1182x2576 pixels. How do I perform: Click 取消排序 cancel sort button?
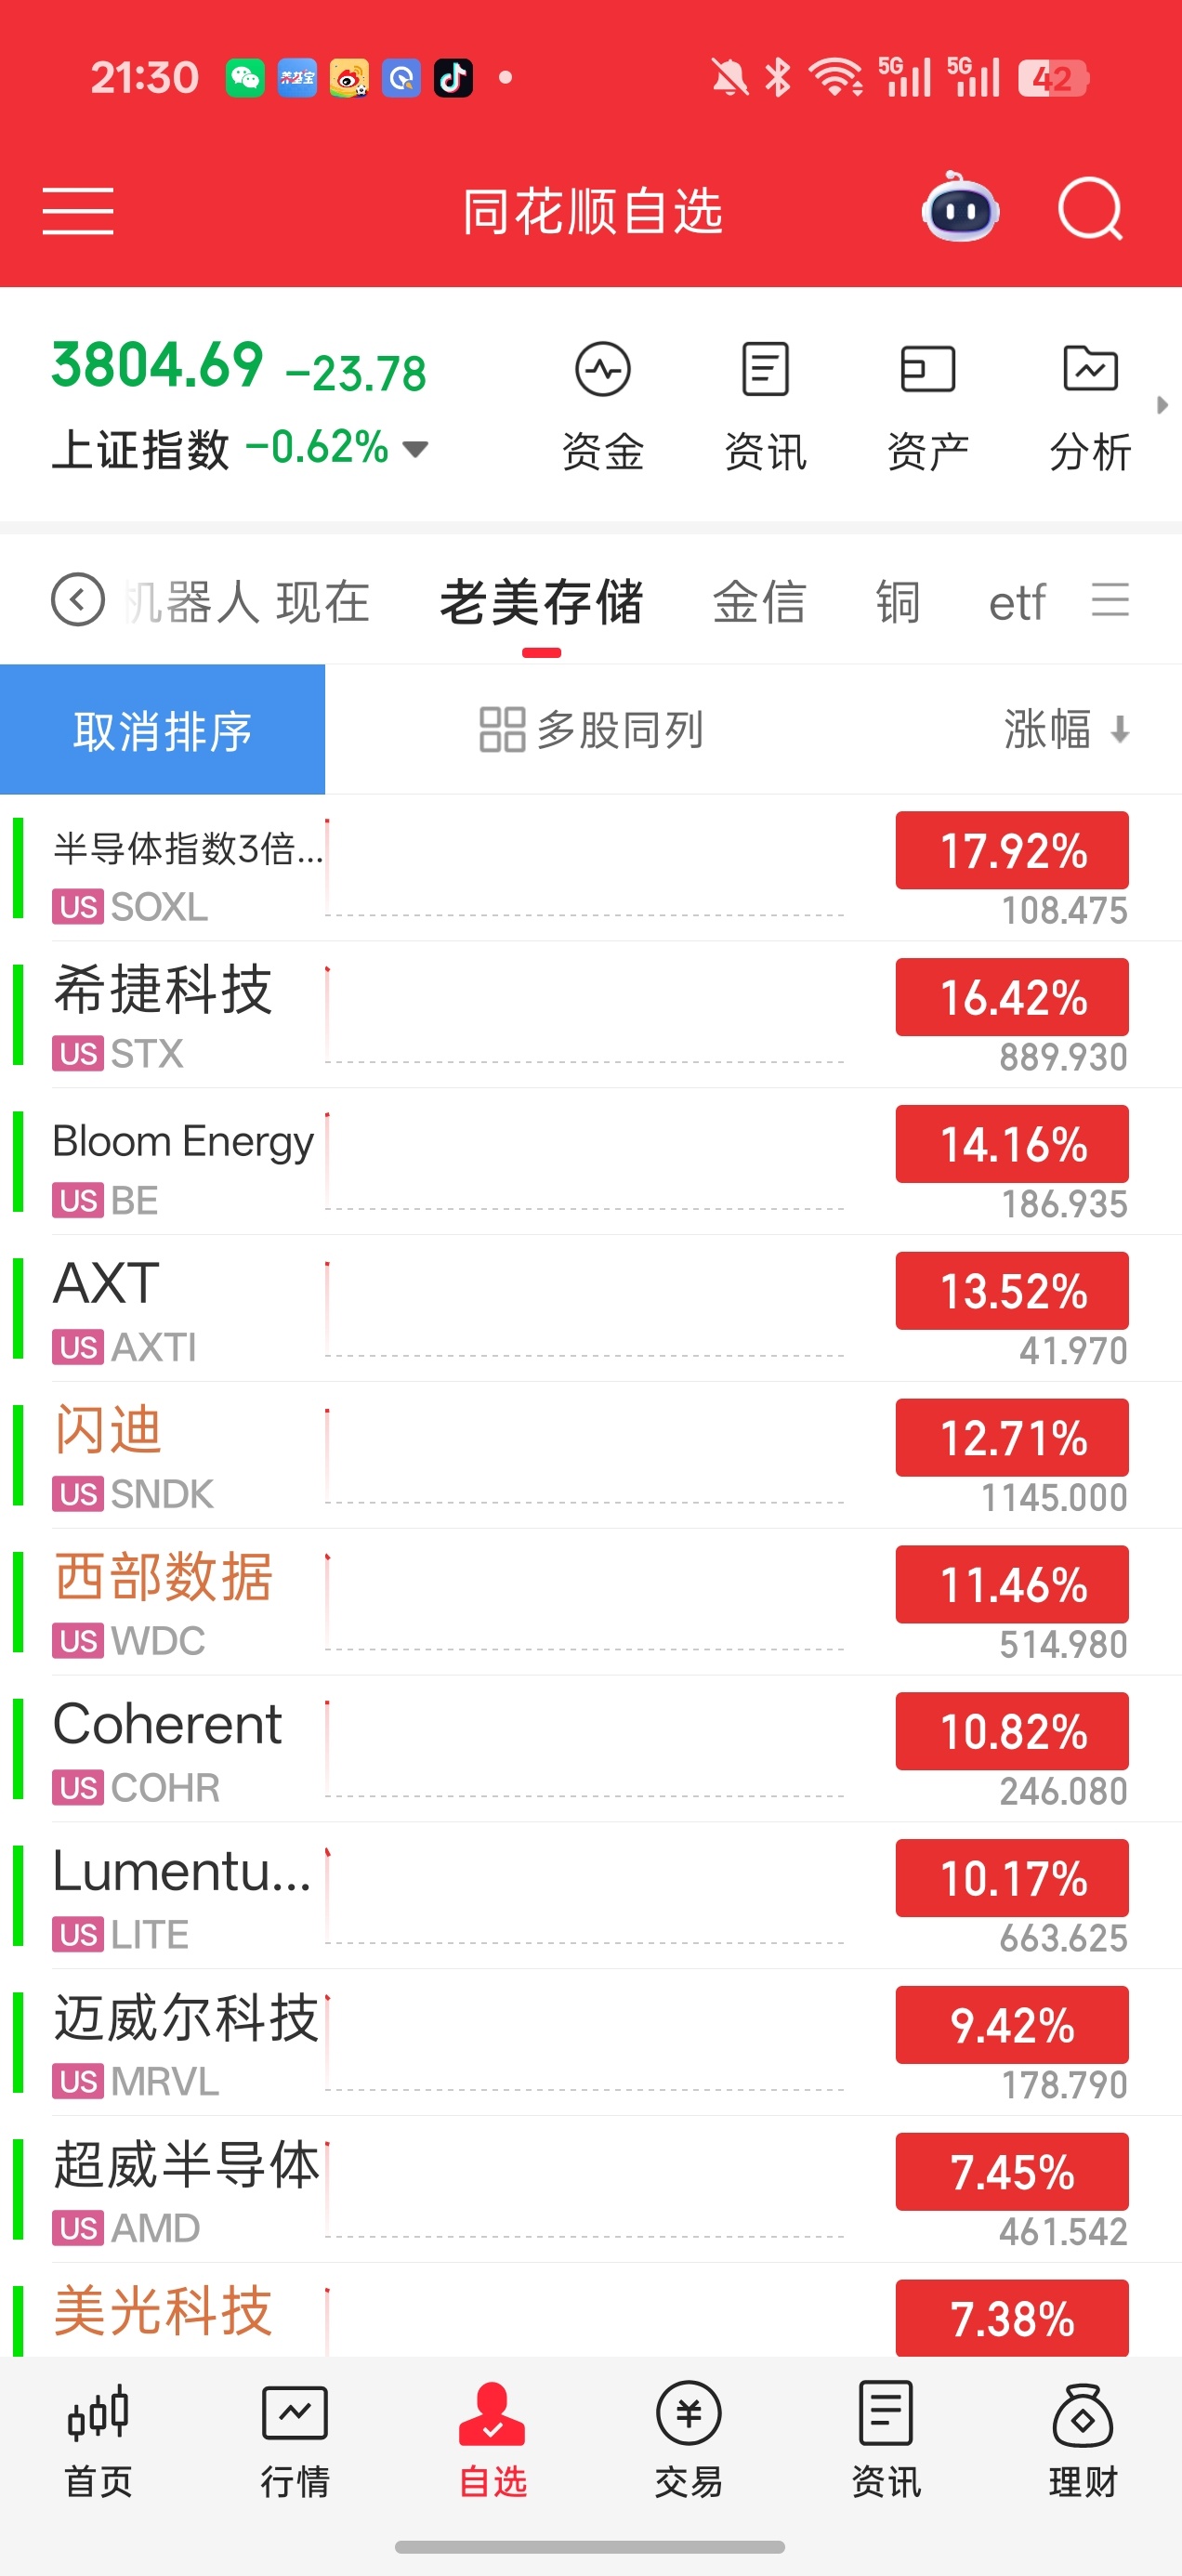162,729
